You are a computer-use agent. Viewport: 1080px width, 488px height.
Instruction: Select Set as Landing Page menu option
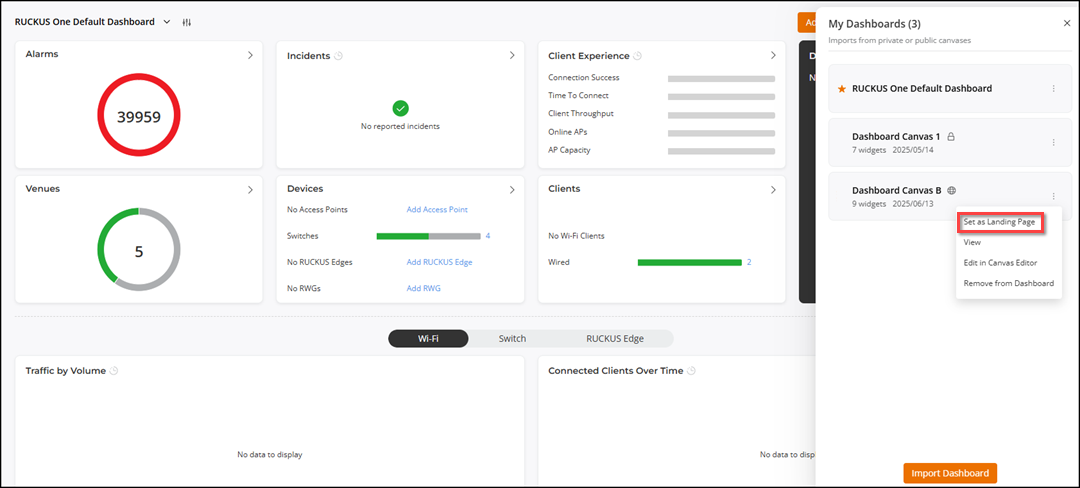point(999,222)
